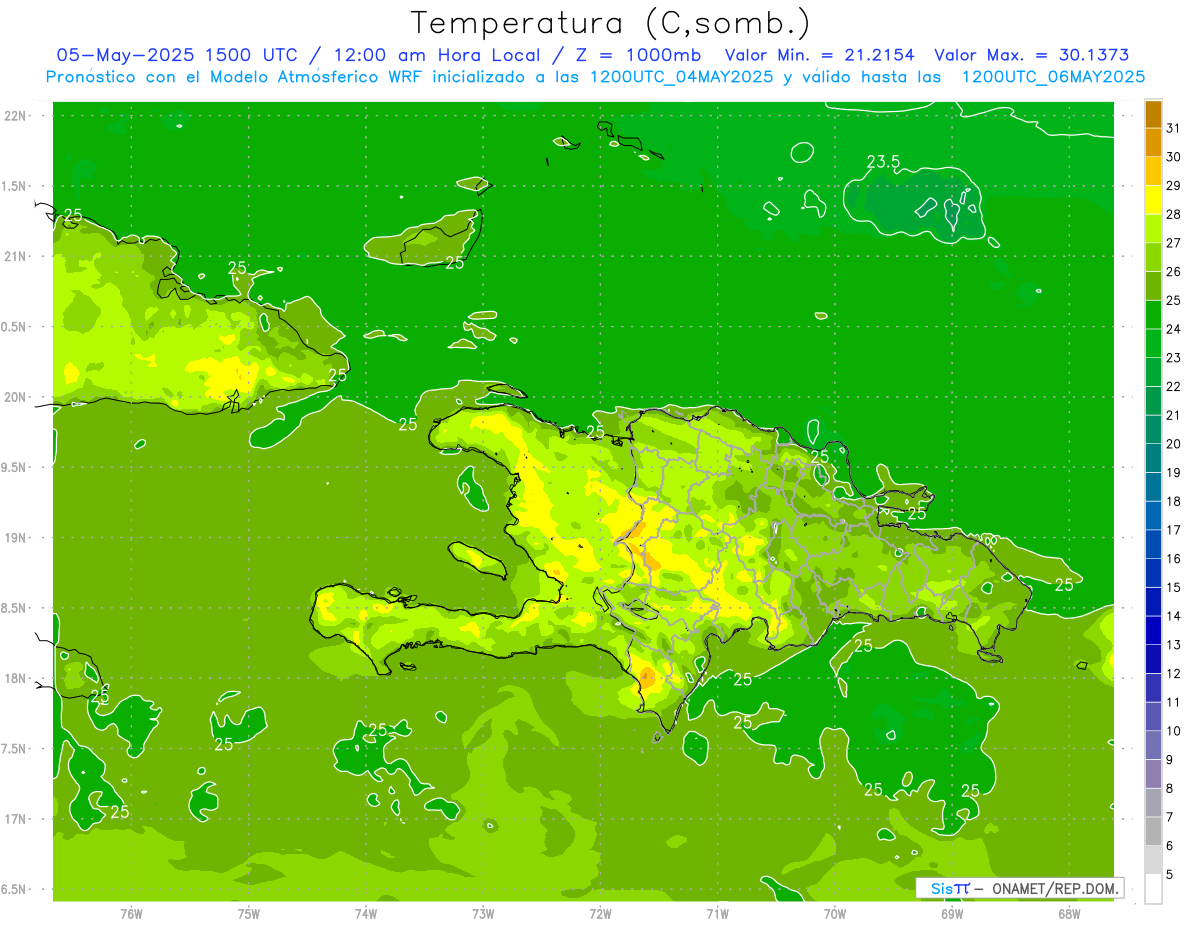
Task: Select the "69W" longitude label
Action: coord(952,913)
